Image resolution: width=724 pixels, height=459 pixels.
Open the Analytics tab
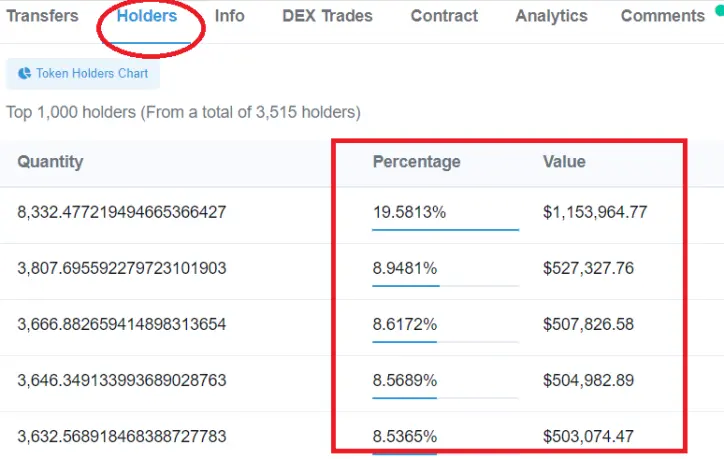(551, 16)
